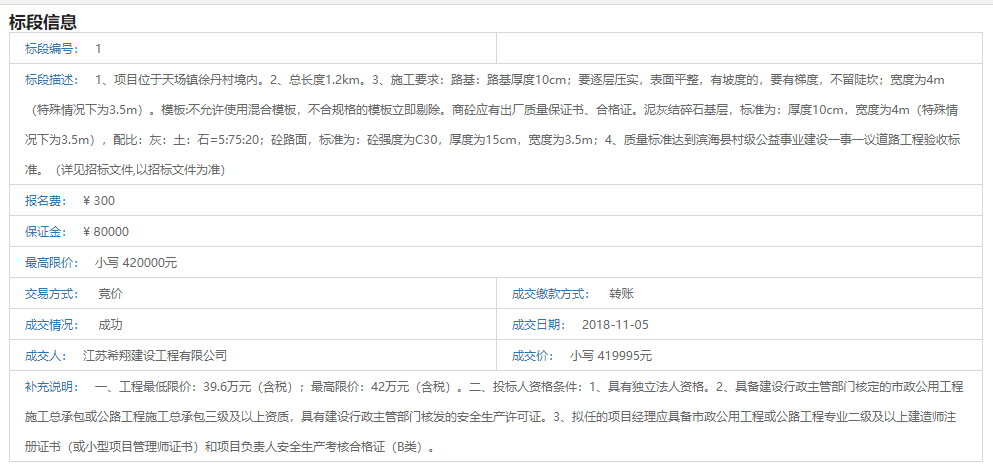Select the 小写 419995元 deal price
This screenshot has height=470, width=993.
(611, 355)
